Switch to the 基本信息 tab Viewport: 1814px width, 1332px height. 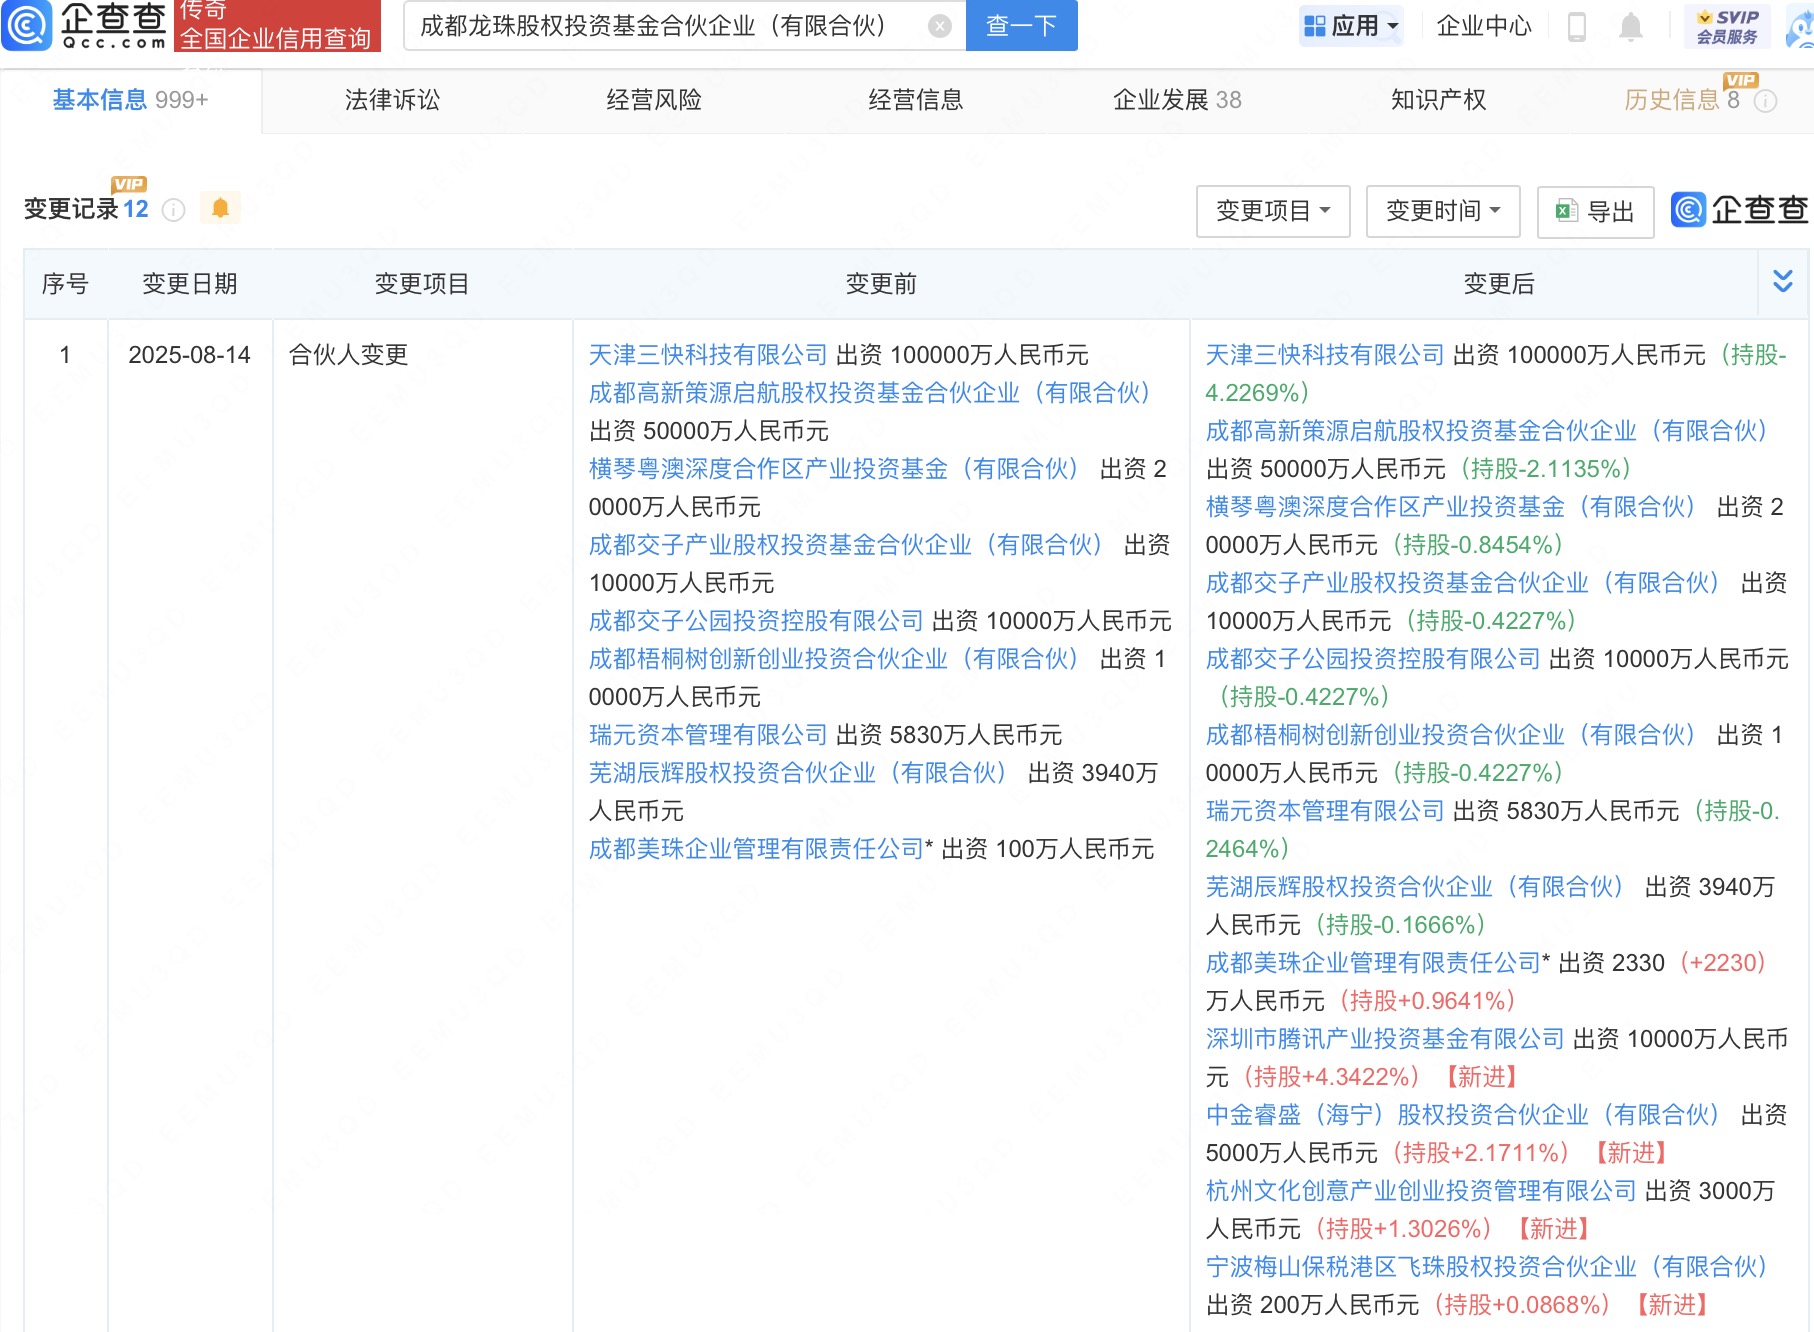(130, 100)
